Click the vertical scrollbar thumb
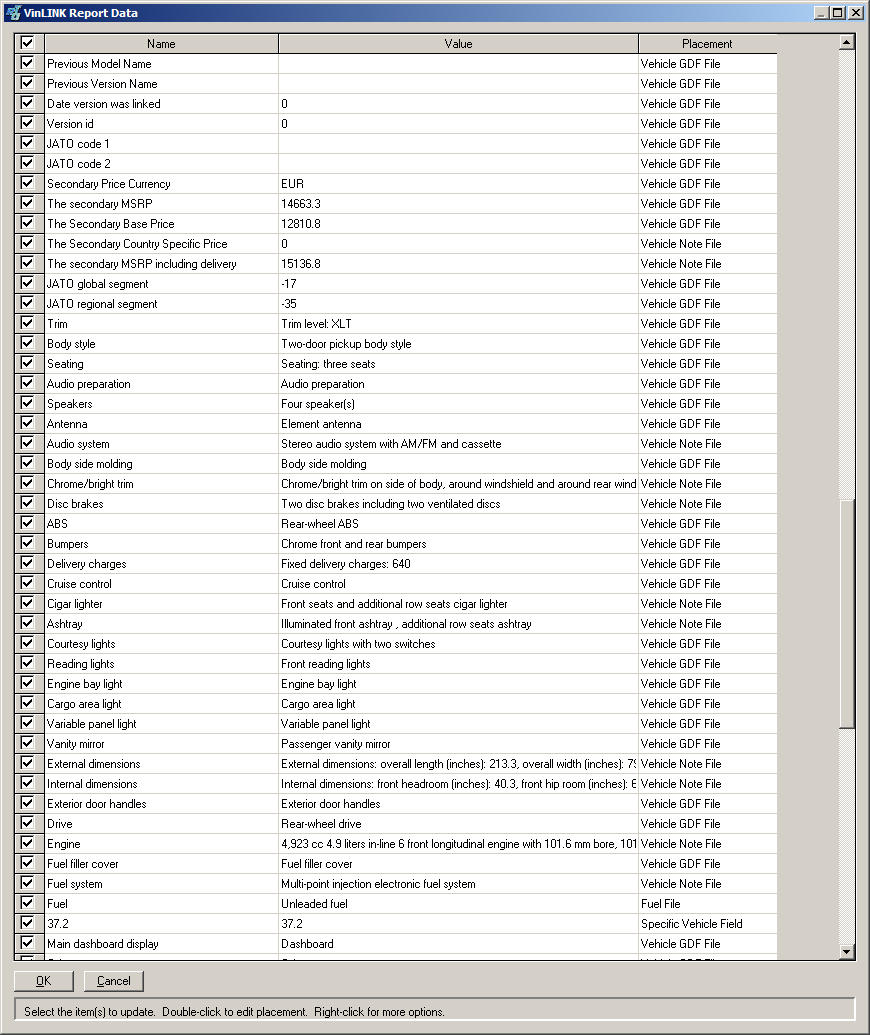 point(847,610)
